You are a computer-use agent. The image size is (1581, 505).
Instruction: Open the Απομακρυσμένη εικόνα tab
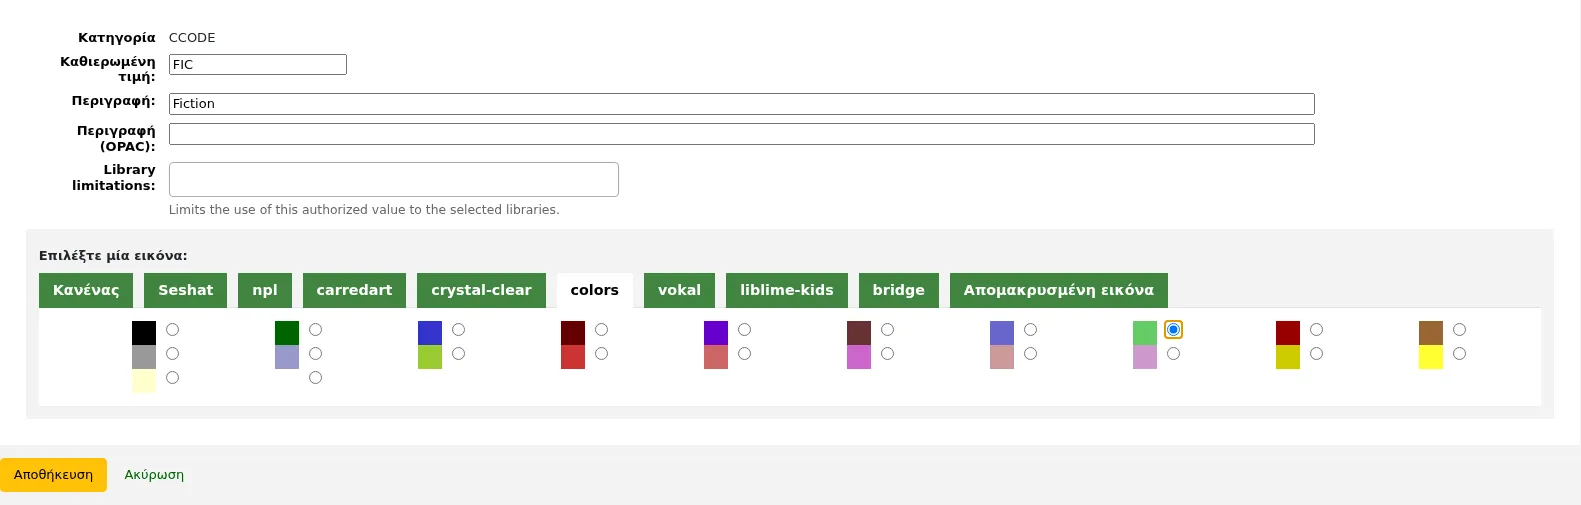tap(1059, 290)
